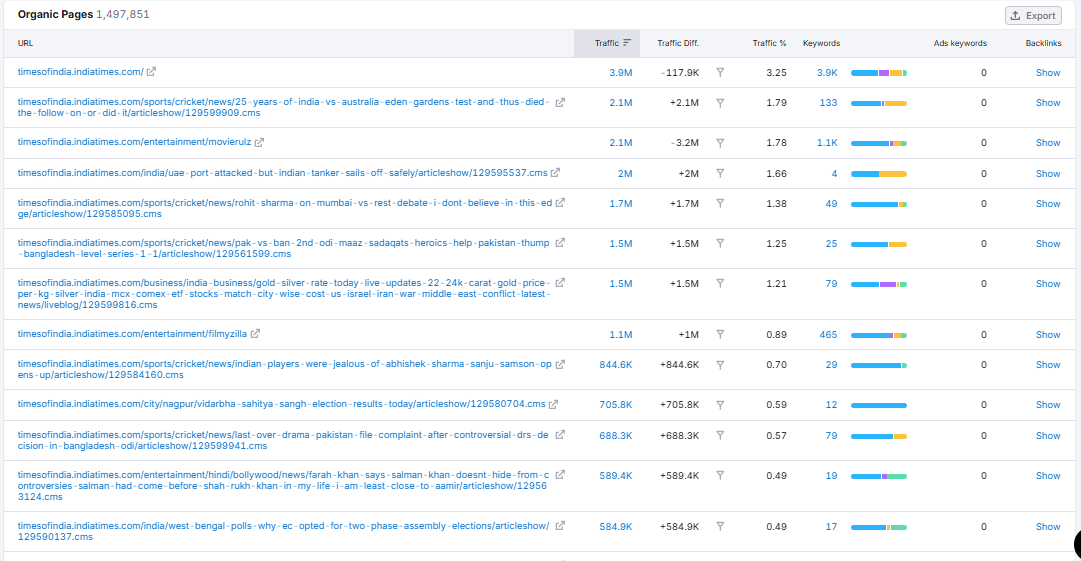Open homepage URL external link icon
Image resolution: width=1081 pixels, height=561 pixels.
click(x=152, y=72)
